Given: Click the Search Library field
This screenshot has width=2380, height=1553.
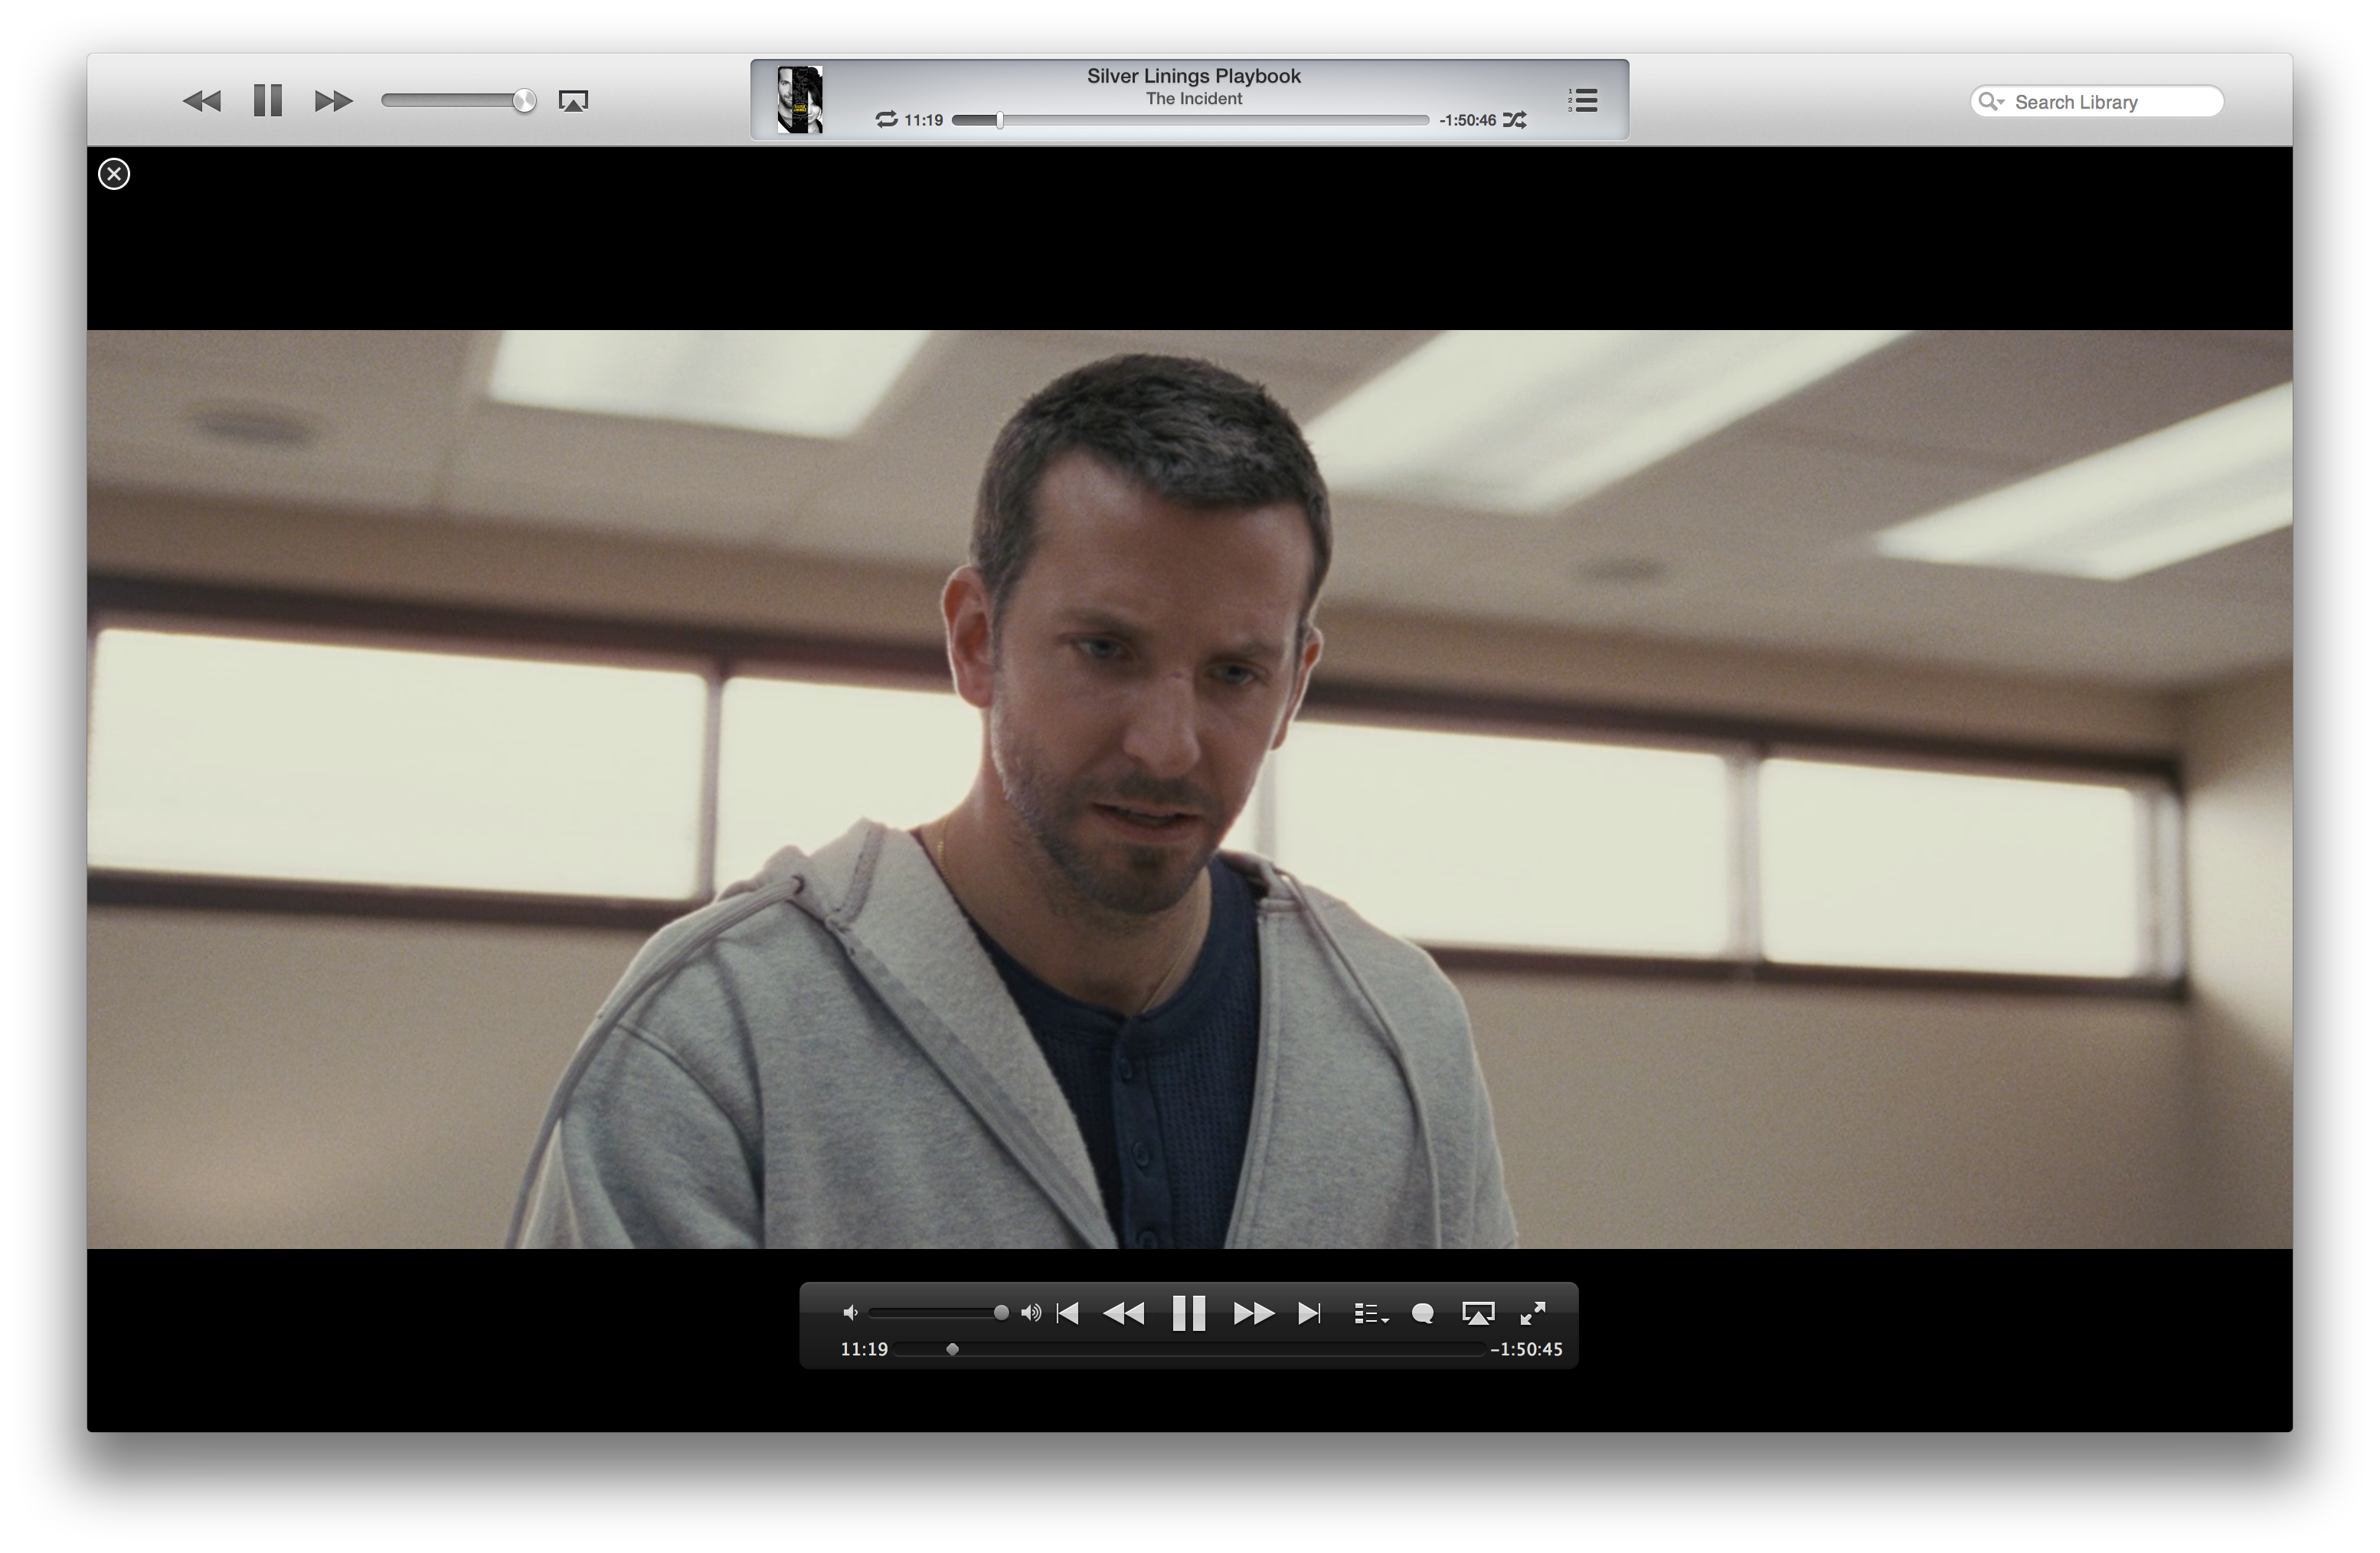Looking at the screenshot, I should [x=2097, y=102].
